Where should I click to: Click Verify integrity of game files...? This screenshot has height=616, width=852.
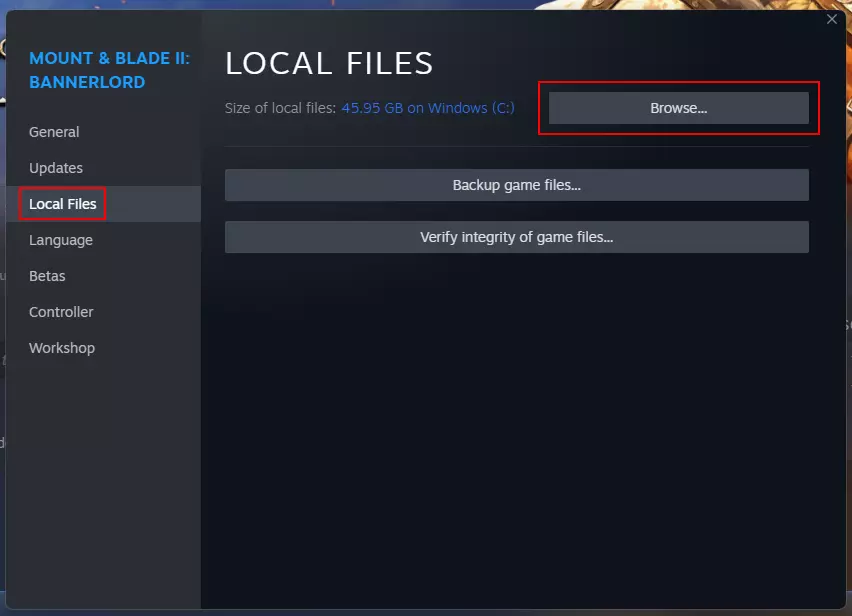pyautogui.click(x=517, y=237)
